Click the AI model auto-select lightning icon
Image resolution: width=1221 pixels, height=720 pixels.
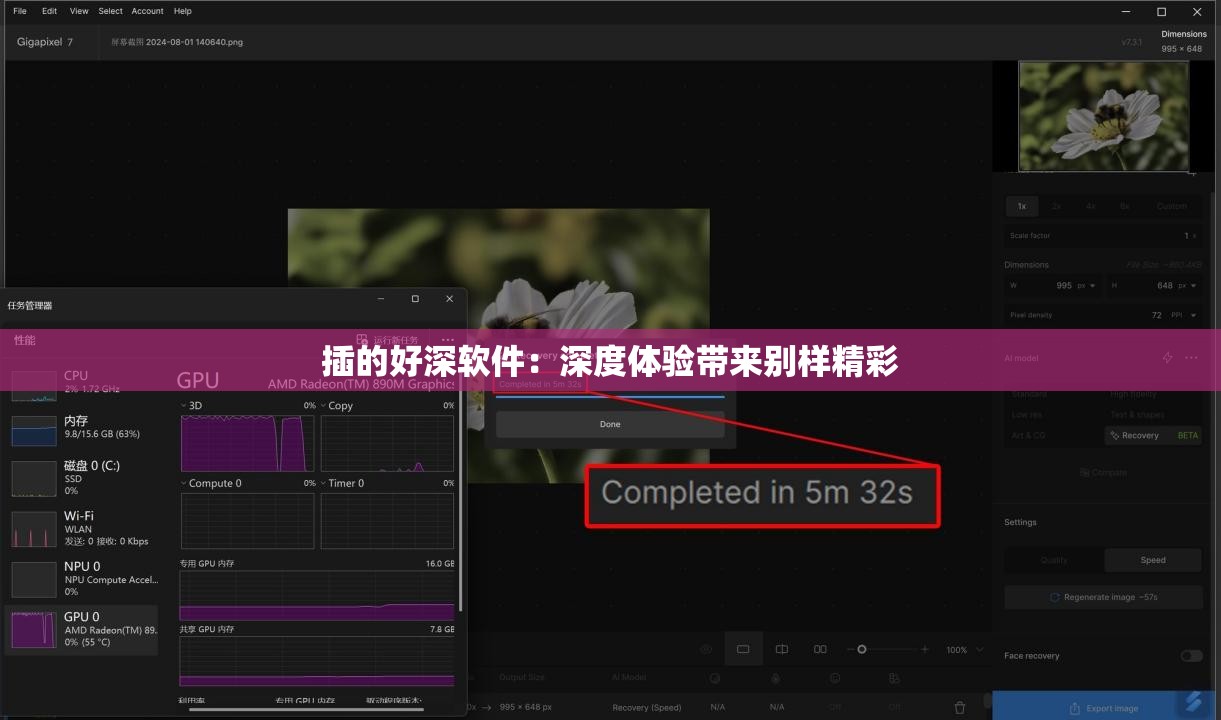pyautogui.click(x=1166, y=357)
